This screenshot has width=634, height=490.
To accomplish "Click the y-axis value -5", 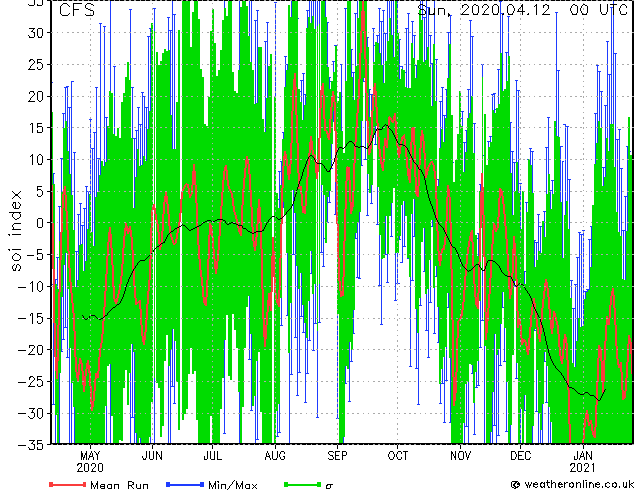I will pos(36,255).
